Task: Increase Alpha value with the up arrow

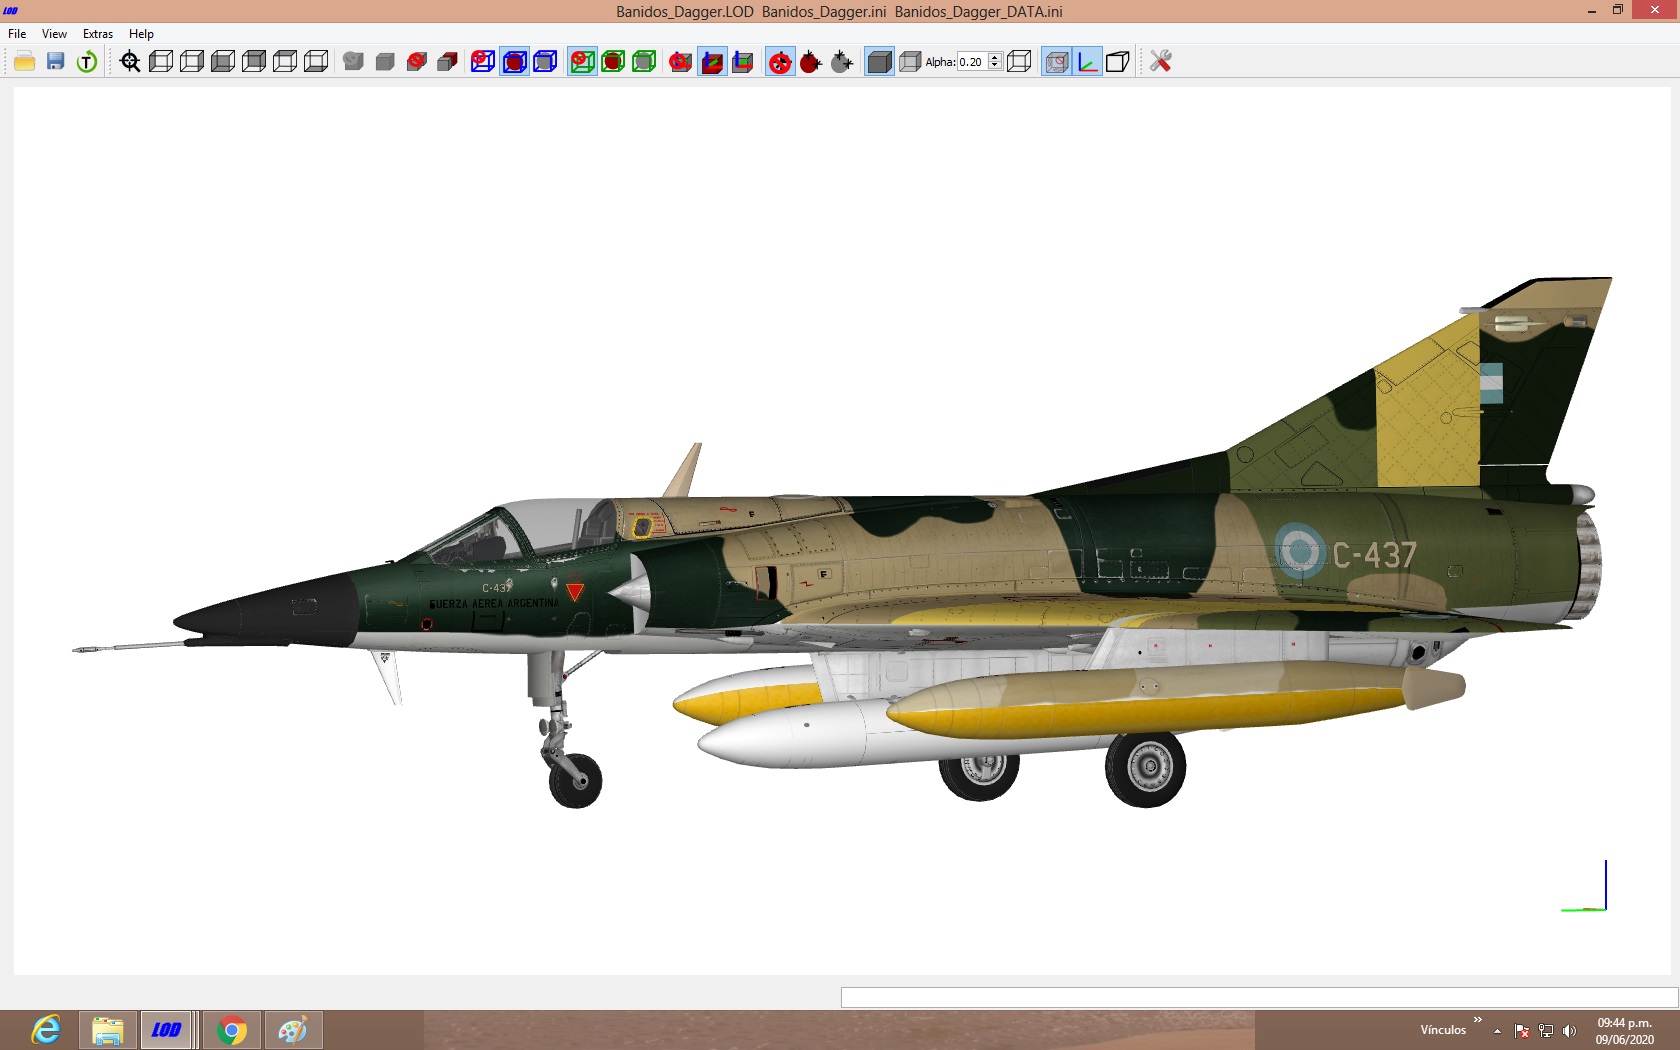Action: [994, 57]
